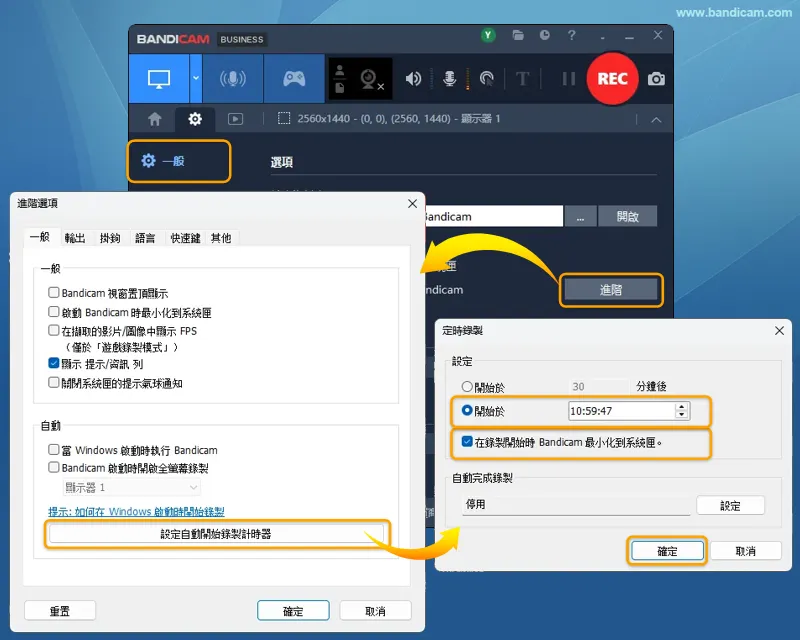Click the 進階 button

click(x=611, y=290)
